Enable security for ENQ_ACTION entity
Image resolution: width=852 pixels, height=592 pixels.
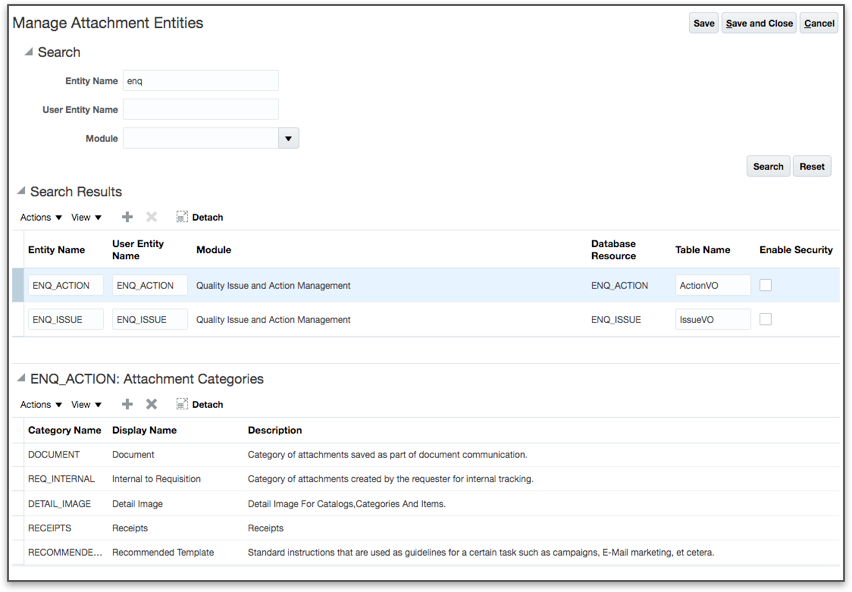[x=765, y=285]
